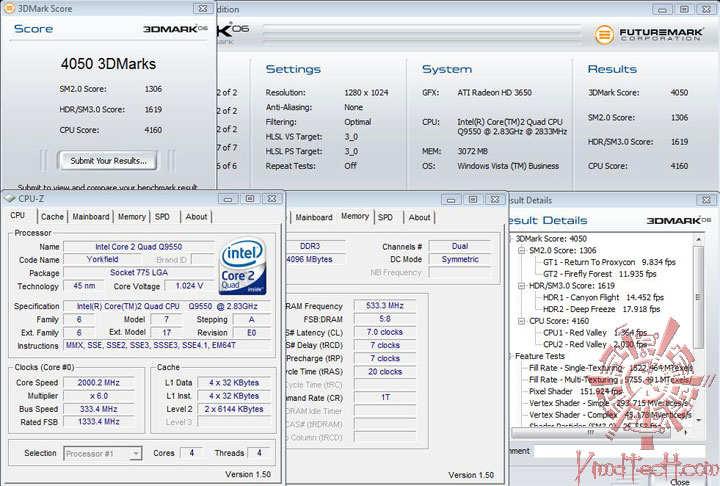Screen dimensions: 720x486
Task: Select the CPU1 - Red Valley result row
Action: tap(595, 333)
